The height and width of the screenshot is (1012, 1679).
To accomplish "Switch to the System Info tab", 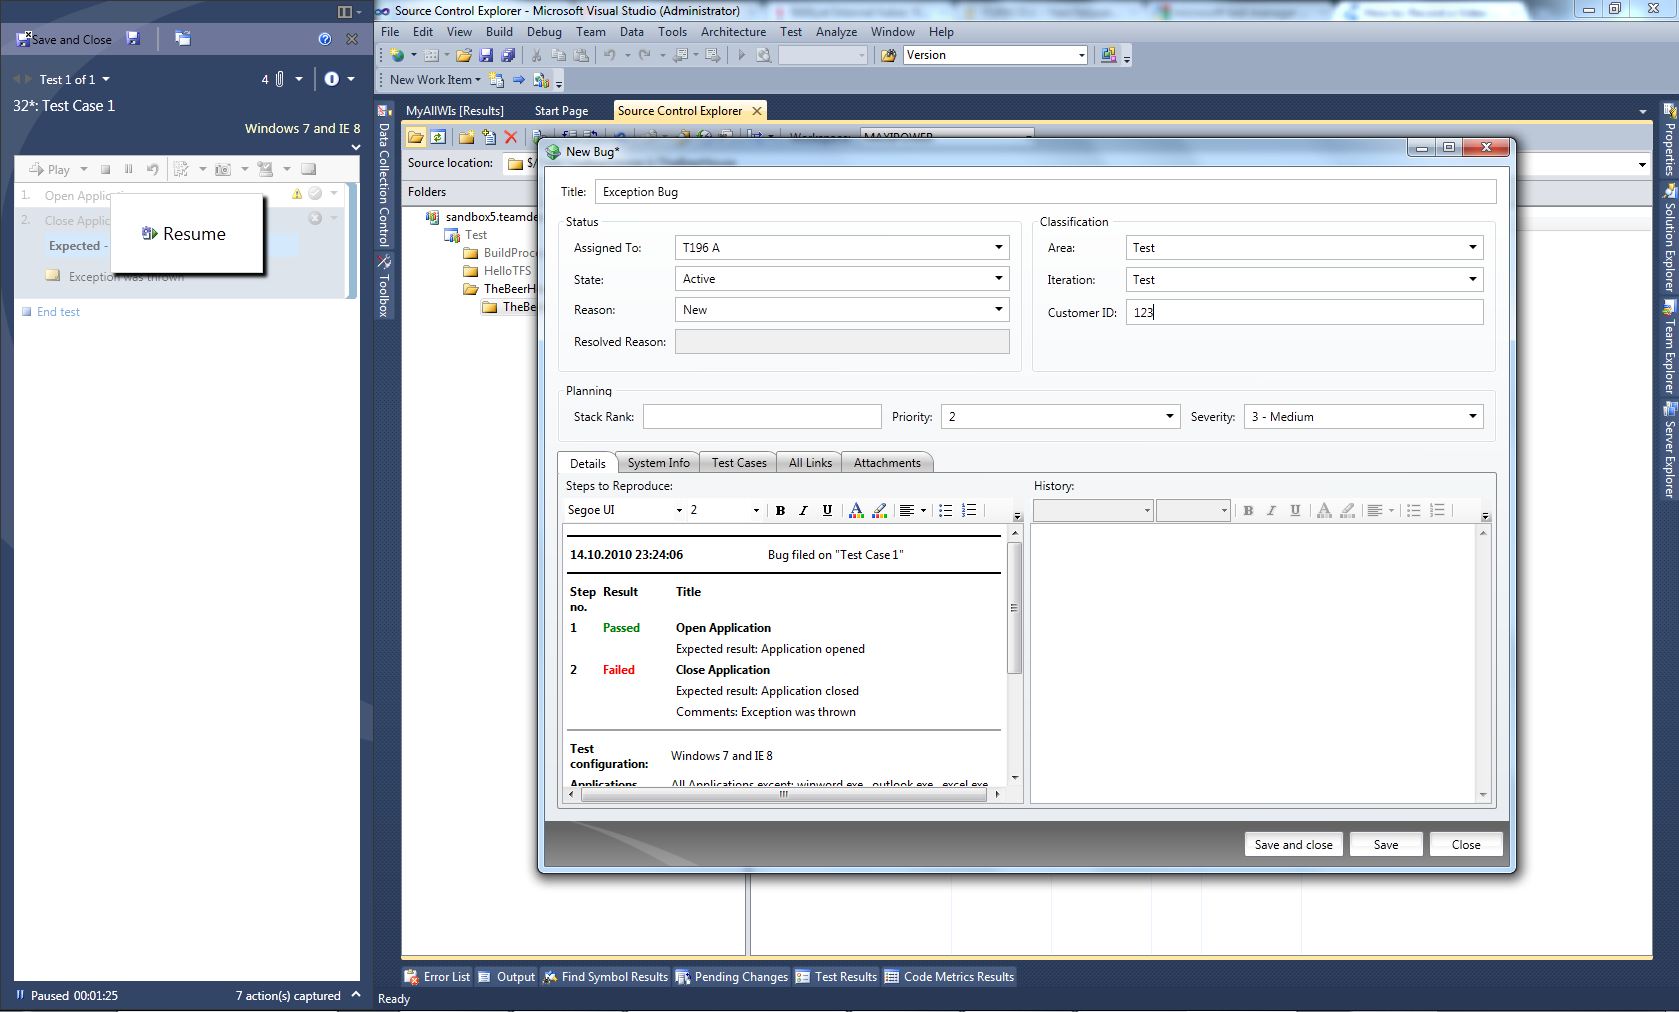I will point(658,463).
